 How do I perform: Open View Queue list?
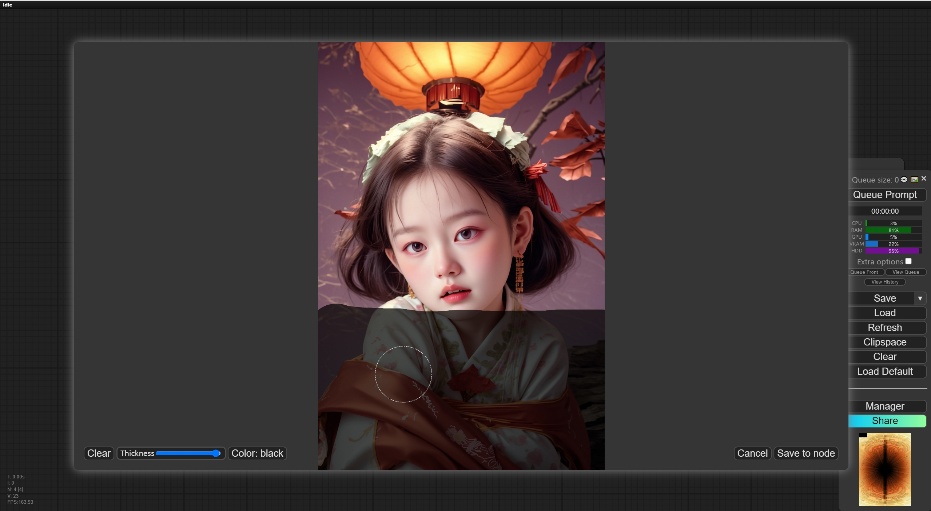pyautogui.click(x=906, y=272)
